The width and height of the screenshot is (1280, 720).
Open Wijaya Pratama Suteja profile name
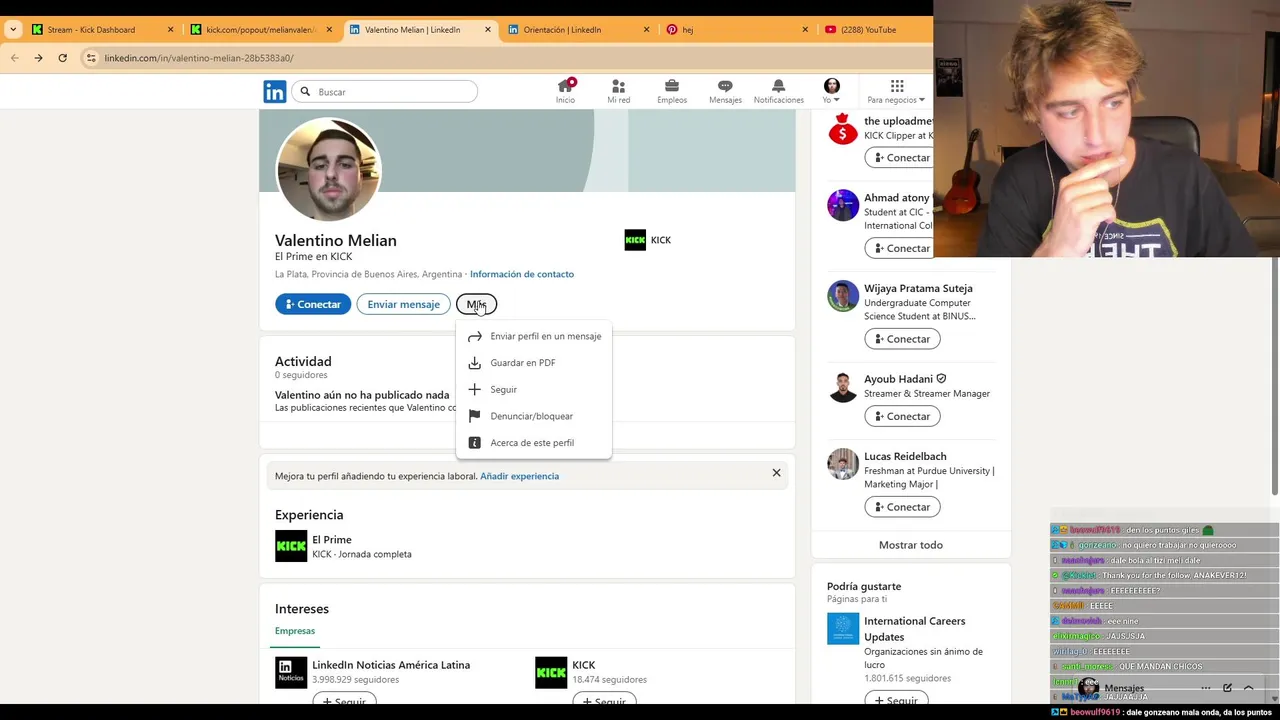tap(918, 288)
